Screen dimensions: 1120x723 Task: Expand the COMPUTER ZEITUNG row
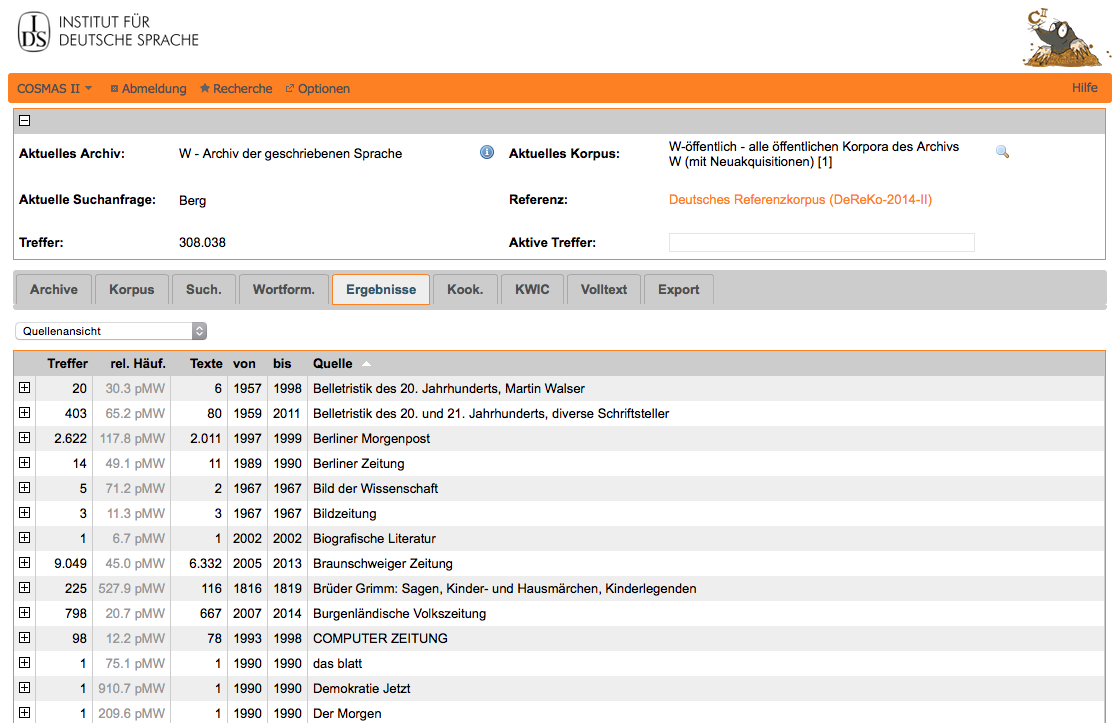click(24, 638)
